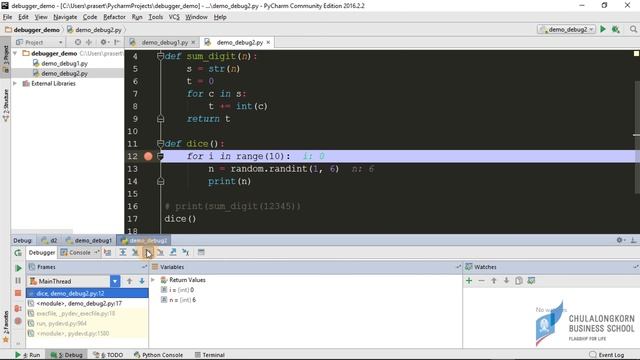Resume program with green play icon

coord(18,268)
